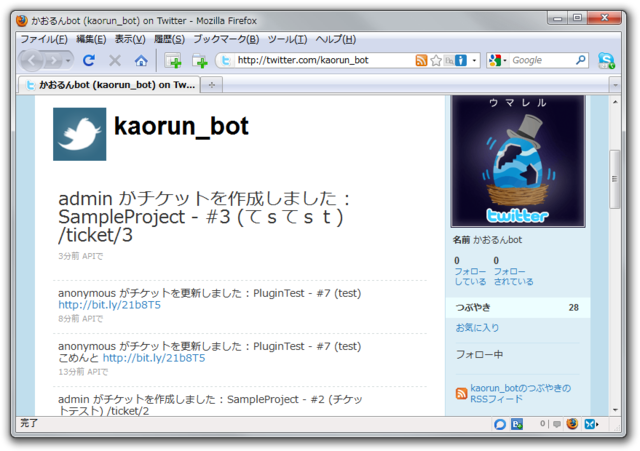Open the ファイル(F) menu

[44, 40]
